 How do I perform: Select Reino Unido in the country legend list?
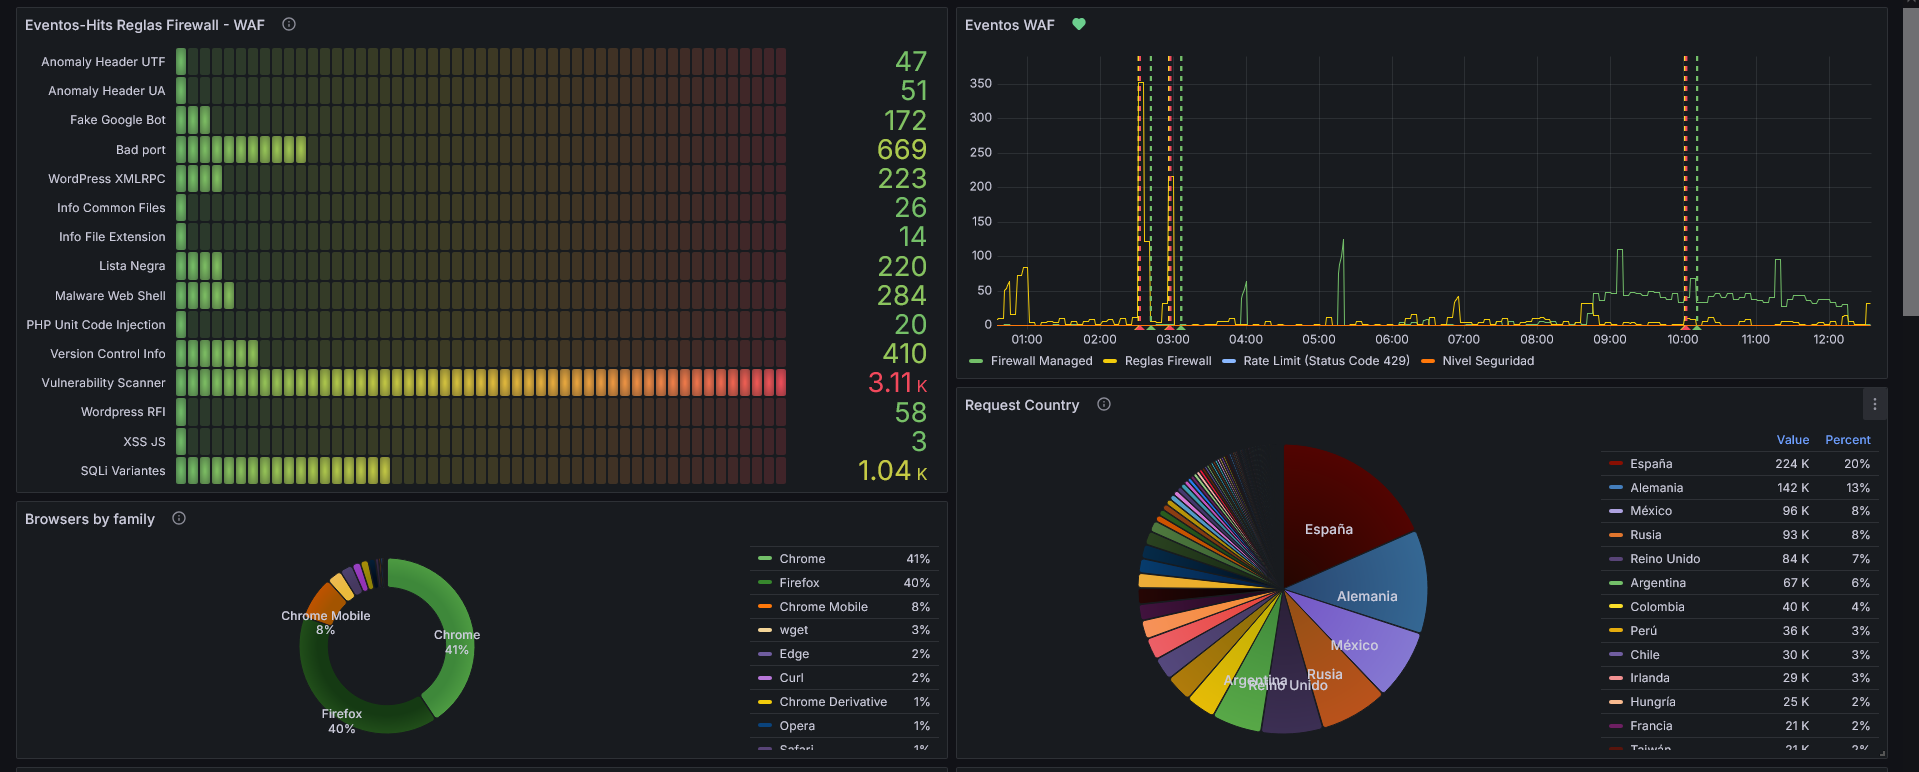[1665, 559]
